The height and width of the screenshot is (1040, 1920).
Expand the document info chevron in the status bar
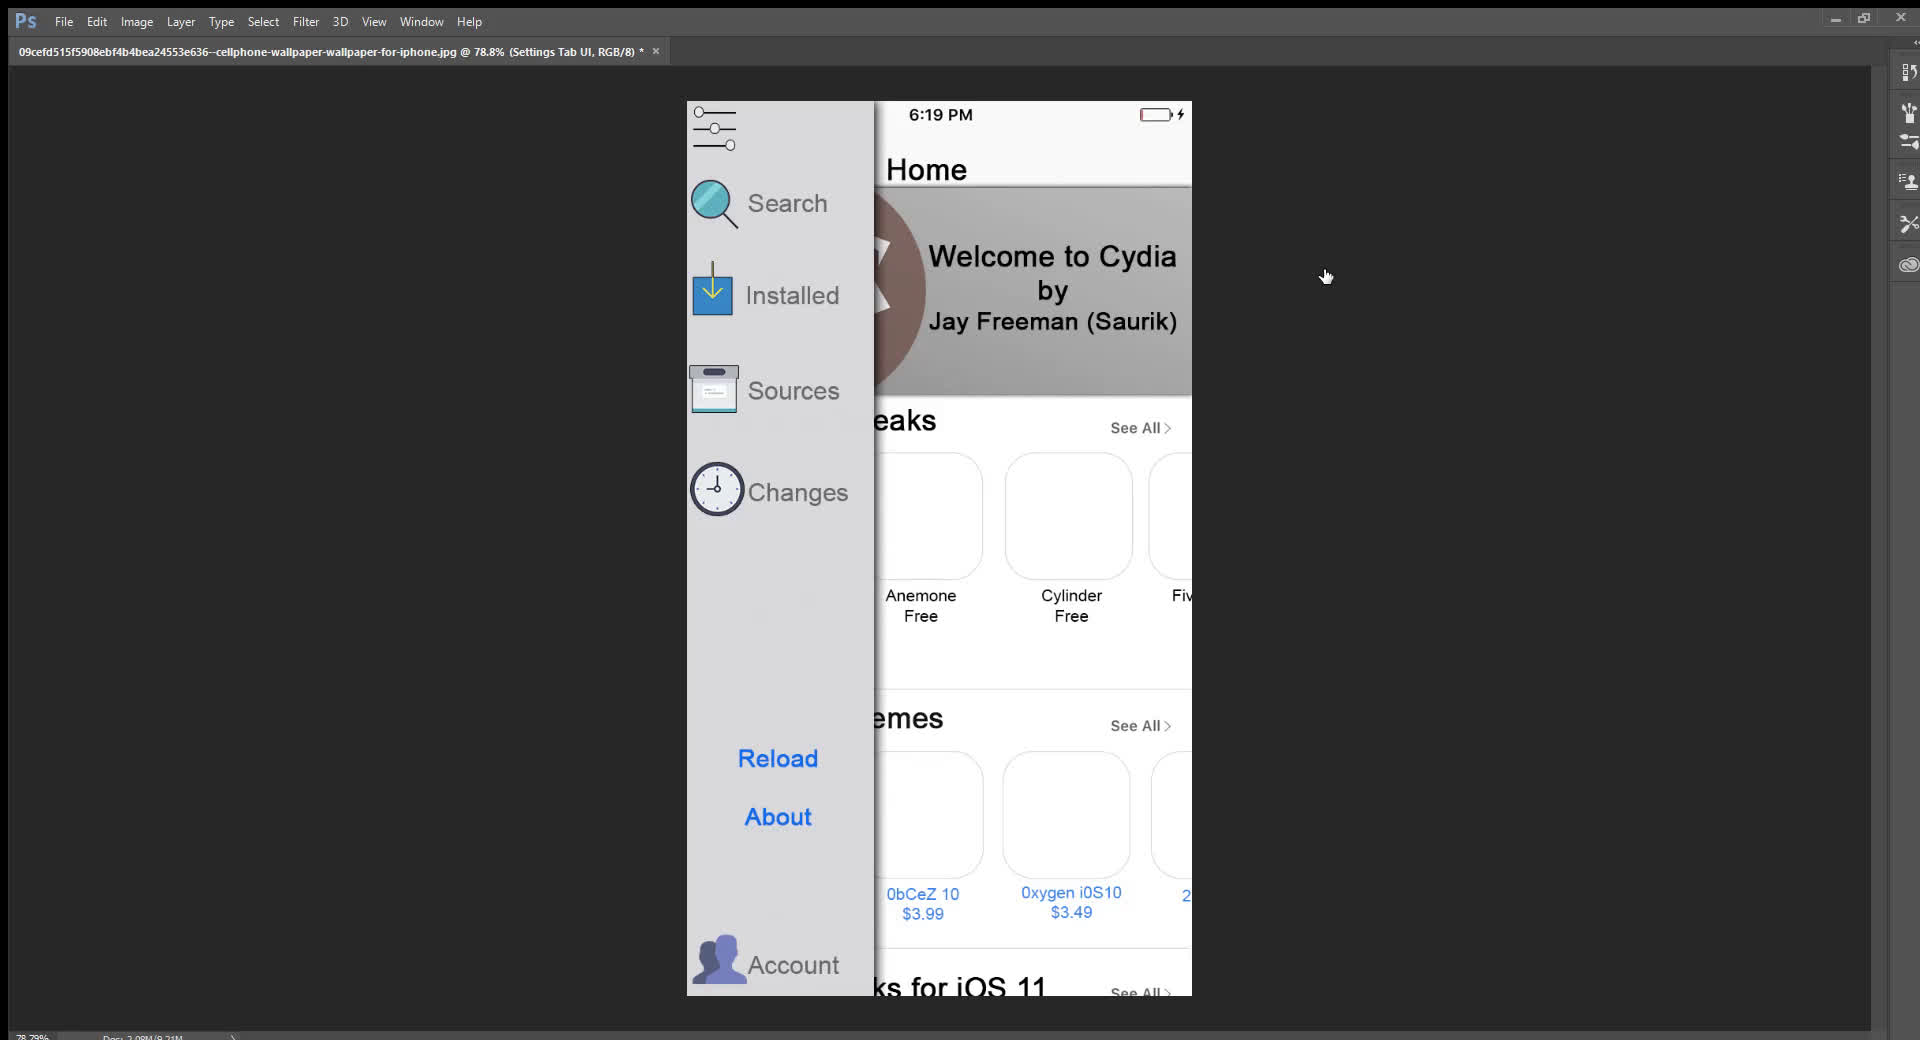pyautogui.click(x=232, y=1037)
